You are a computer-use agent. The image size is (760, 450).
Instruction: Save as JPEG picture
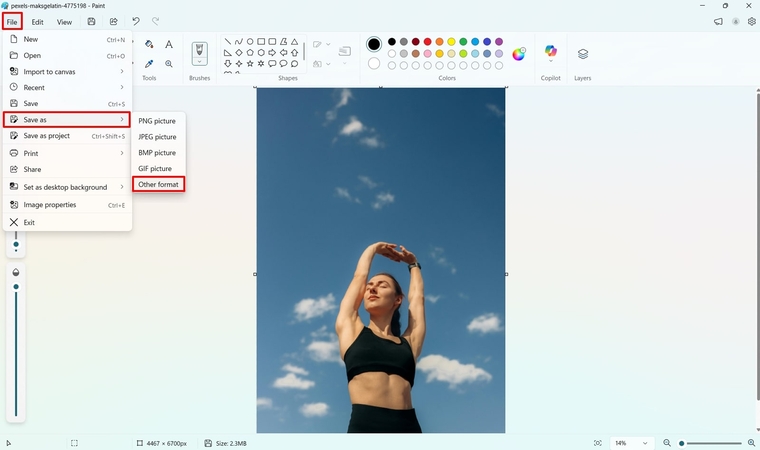pos(158,137)
